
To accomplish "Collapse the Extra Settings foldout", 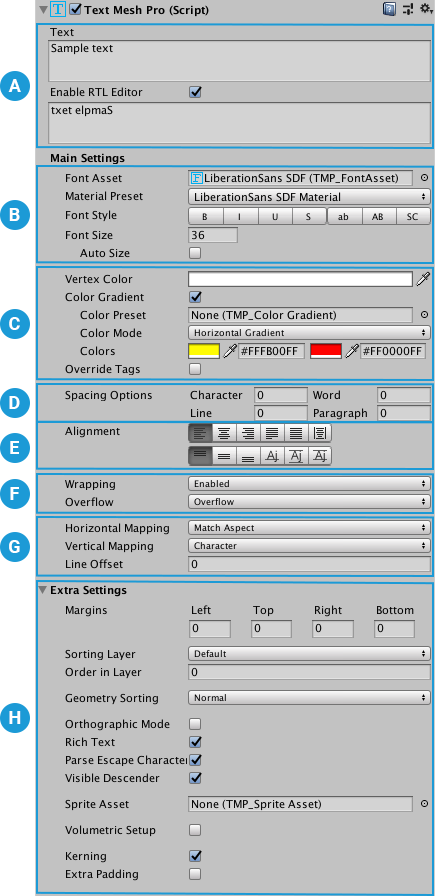I will tap(42, 590).
